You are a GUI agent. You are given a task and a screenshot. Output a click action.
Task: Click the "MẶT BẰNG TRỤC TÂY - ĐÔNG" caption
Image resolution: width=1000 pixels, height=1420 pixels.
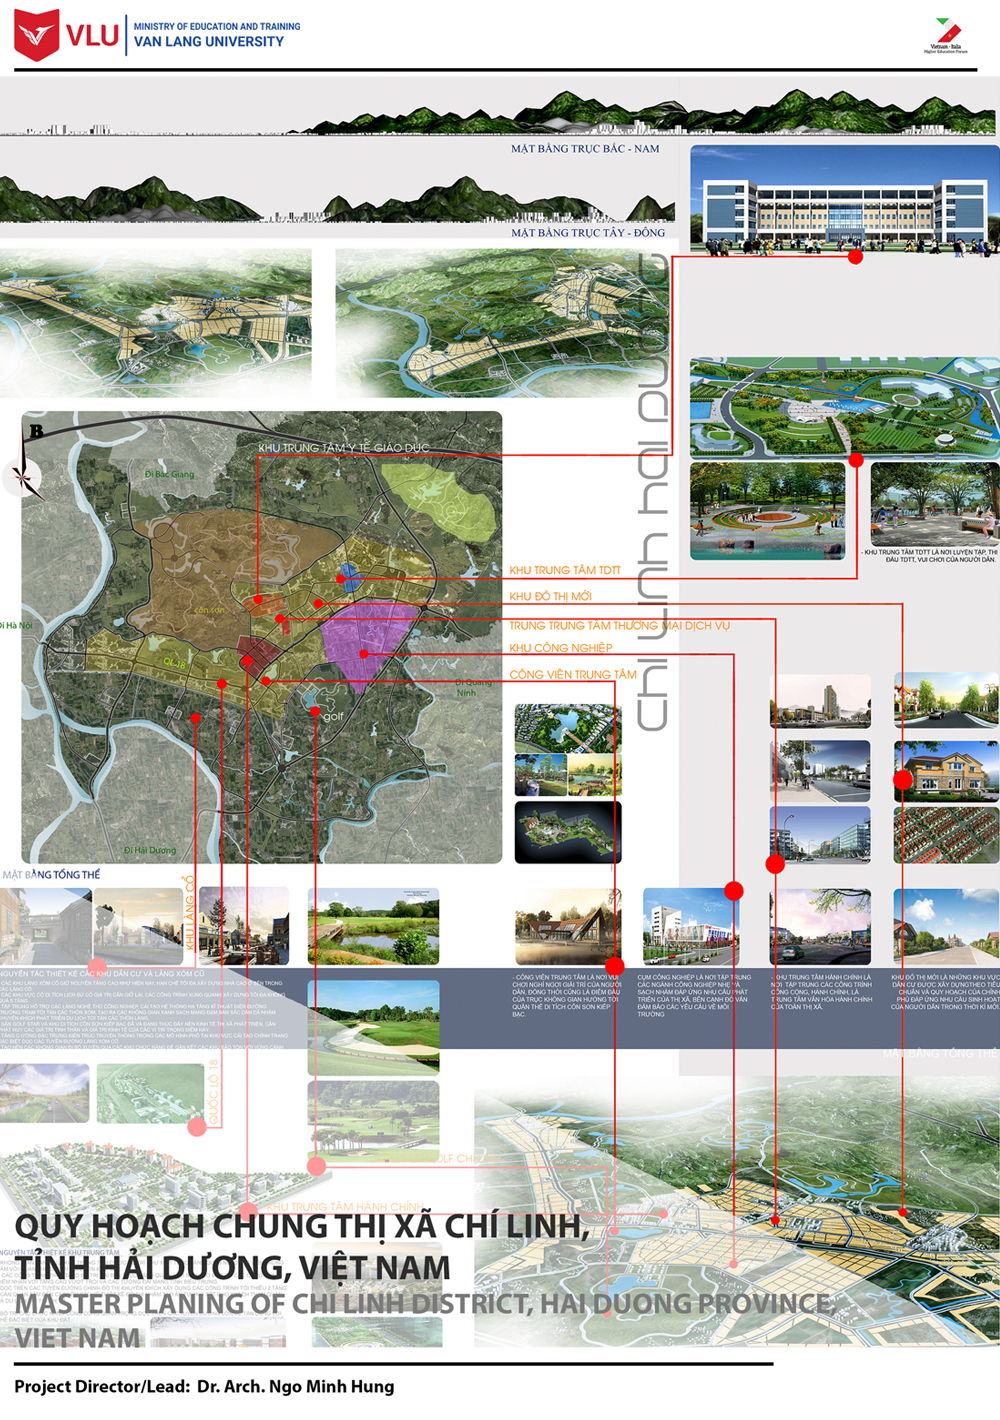pos(588,233)
